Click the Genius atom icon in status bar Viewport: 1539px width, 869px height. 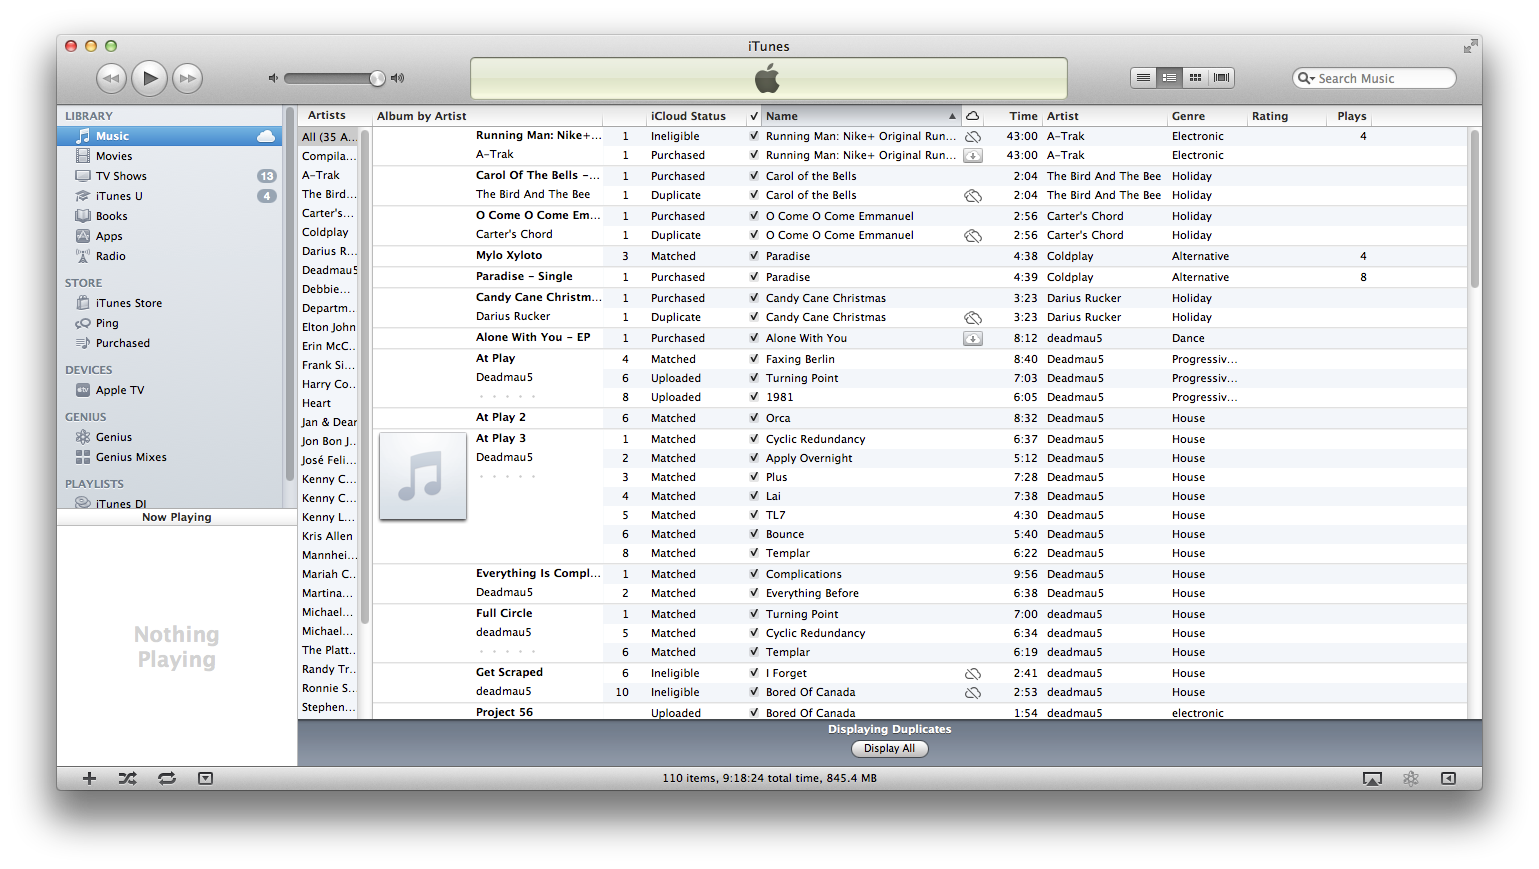(1410, 779)
